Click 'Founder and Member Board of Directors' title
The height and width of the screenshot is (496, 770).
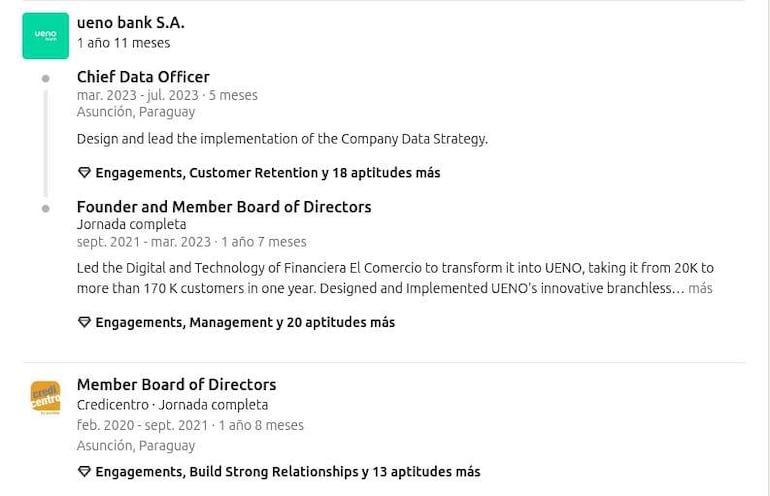pyautogui.click(x=224, y=207)
